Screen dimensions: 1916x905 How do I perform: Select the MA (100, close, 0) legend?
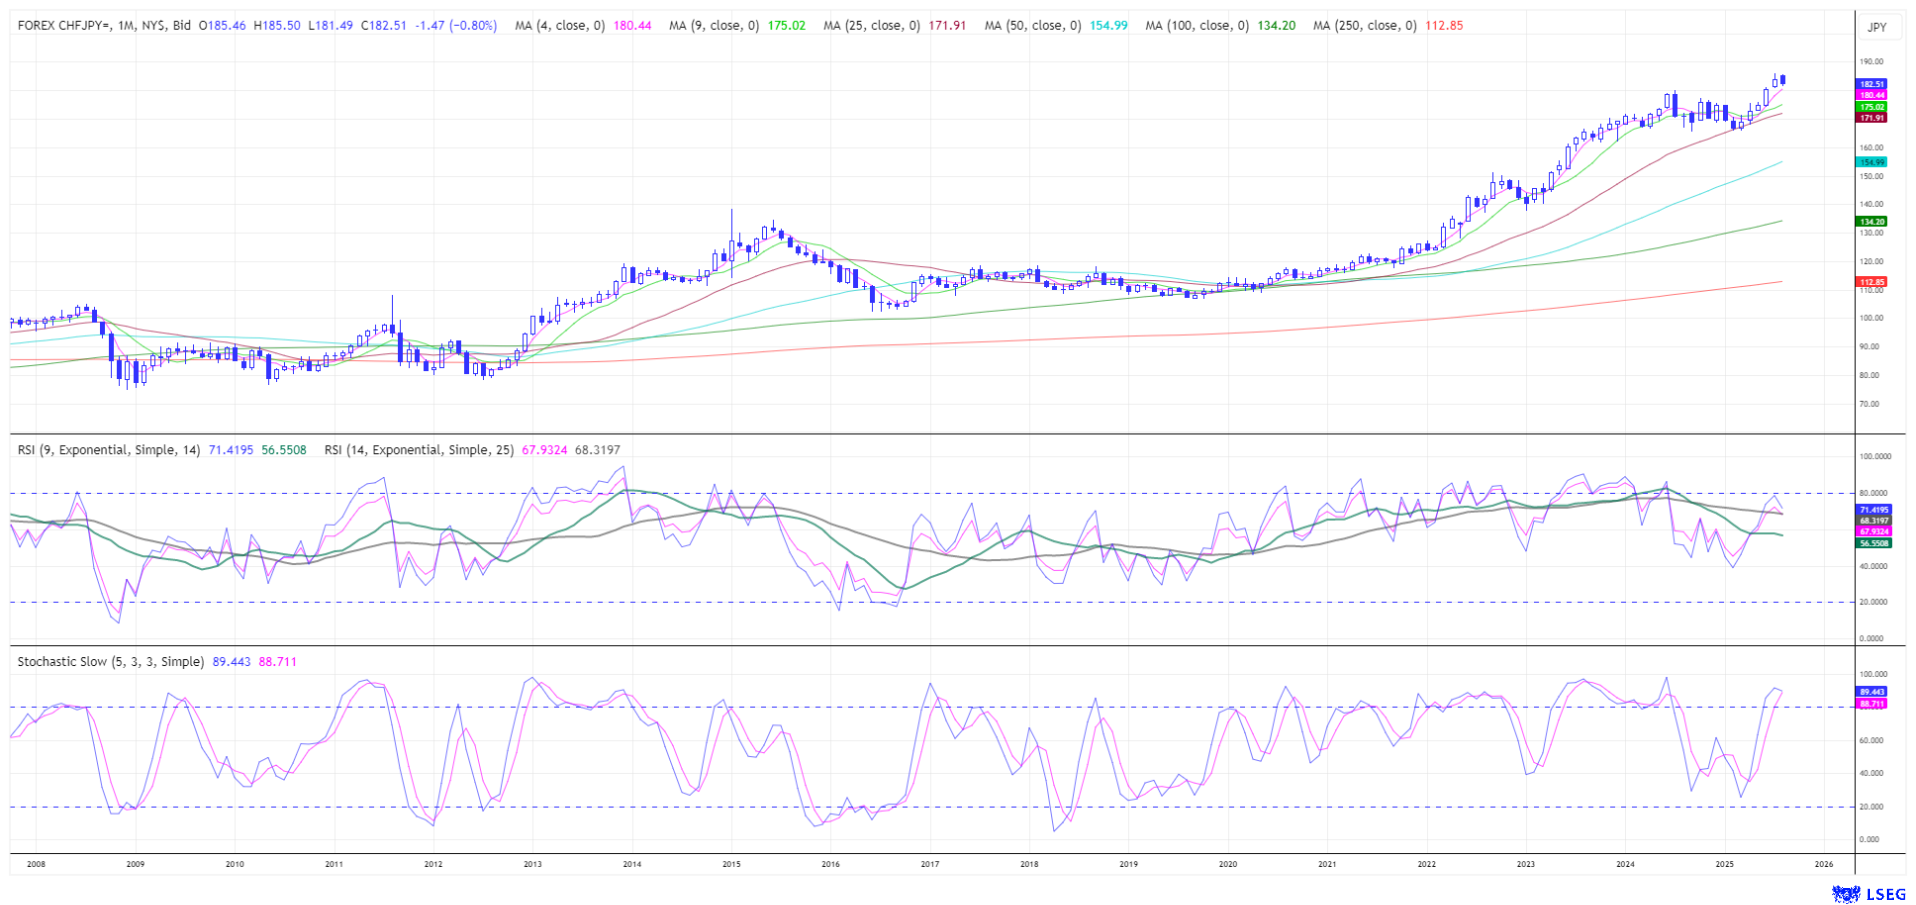[1197, 26]
